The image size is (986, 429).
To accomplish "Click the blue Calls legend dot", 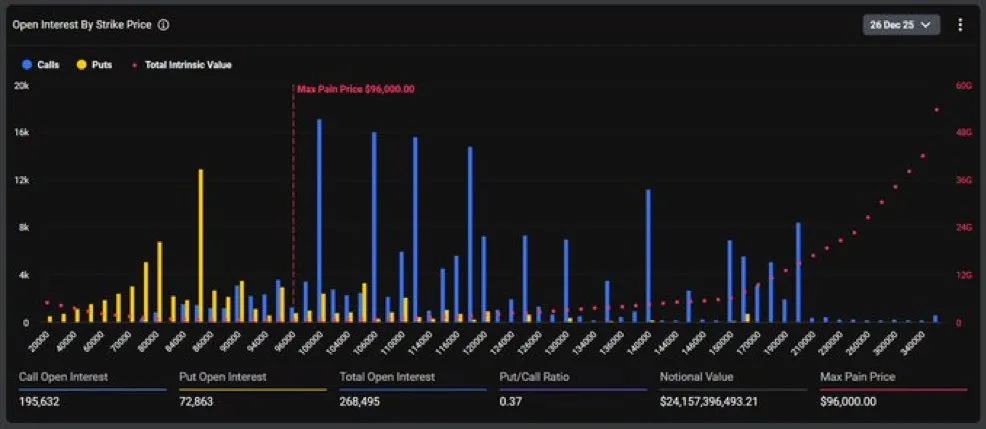I will pyautogui.click(x=26, y=65).
